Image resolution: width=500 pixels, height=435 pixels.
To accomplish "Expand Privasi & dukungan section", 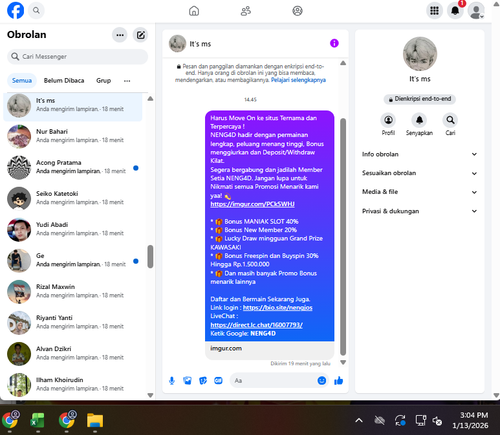I will [x=419, y=211].
